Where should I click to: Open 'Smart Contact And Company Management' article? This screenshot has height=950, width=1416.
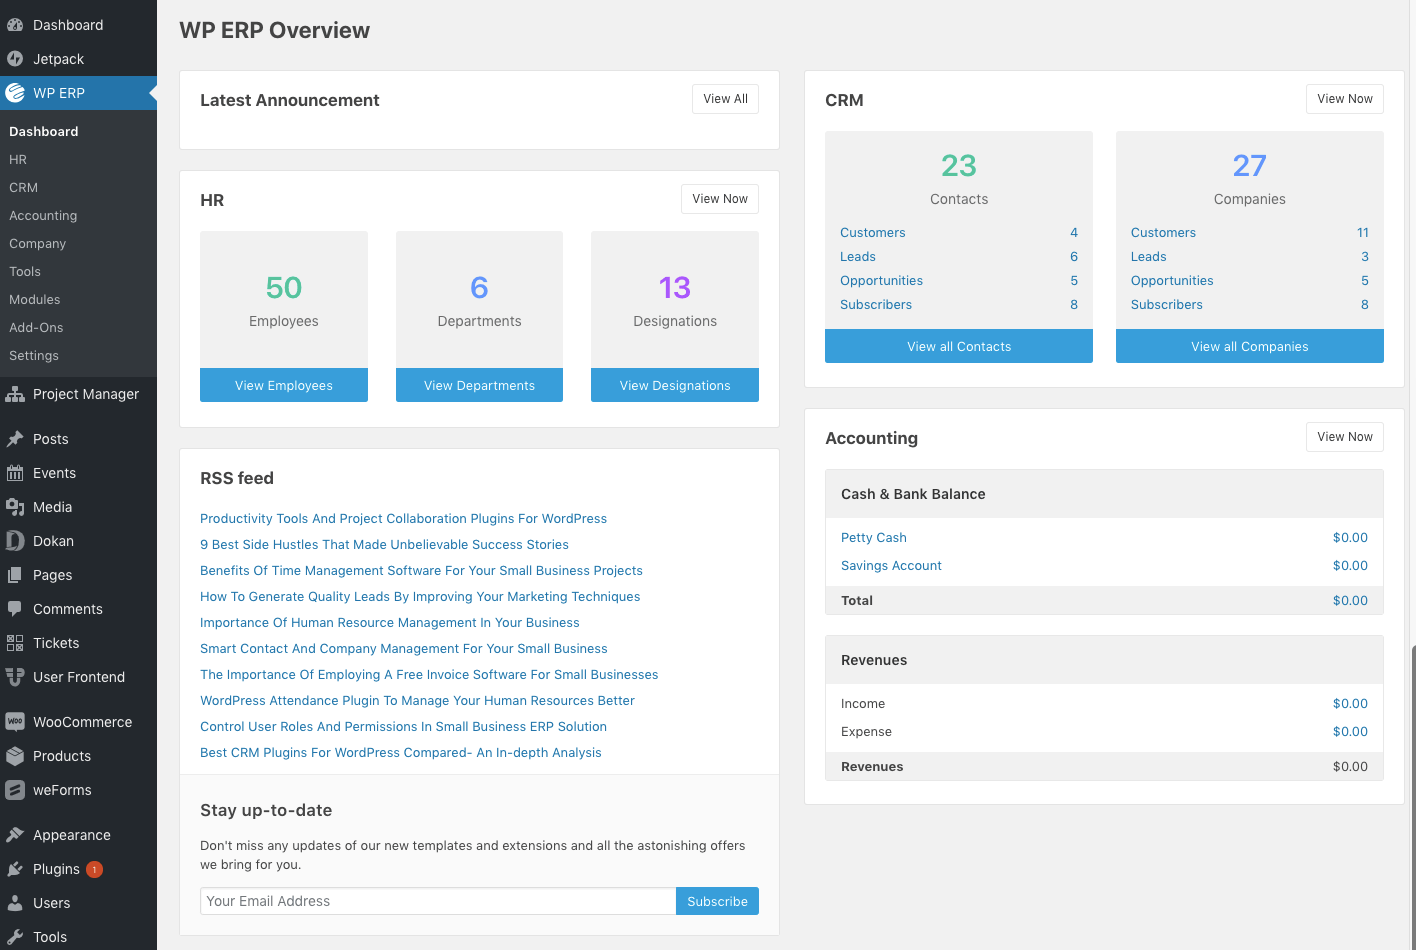point(404,649)
